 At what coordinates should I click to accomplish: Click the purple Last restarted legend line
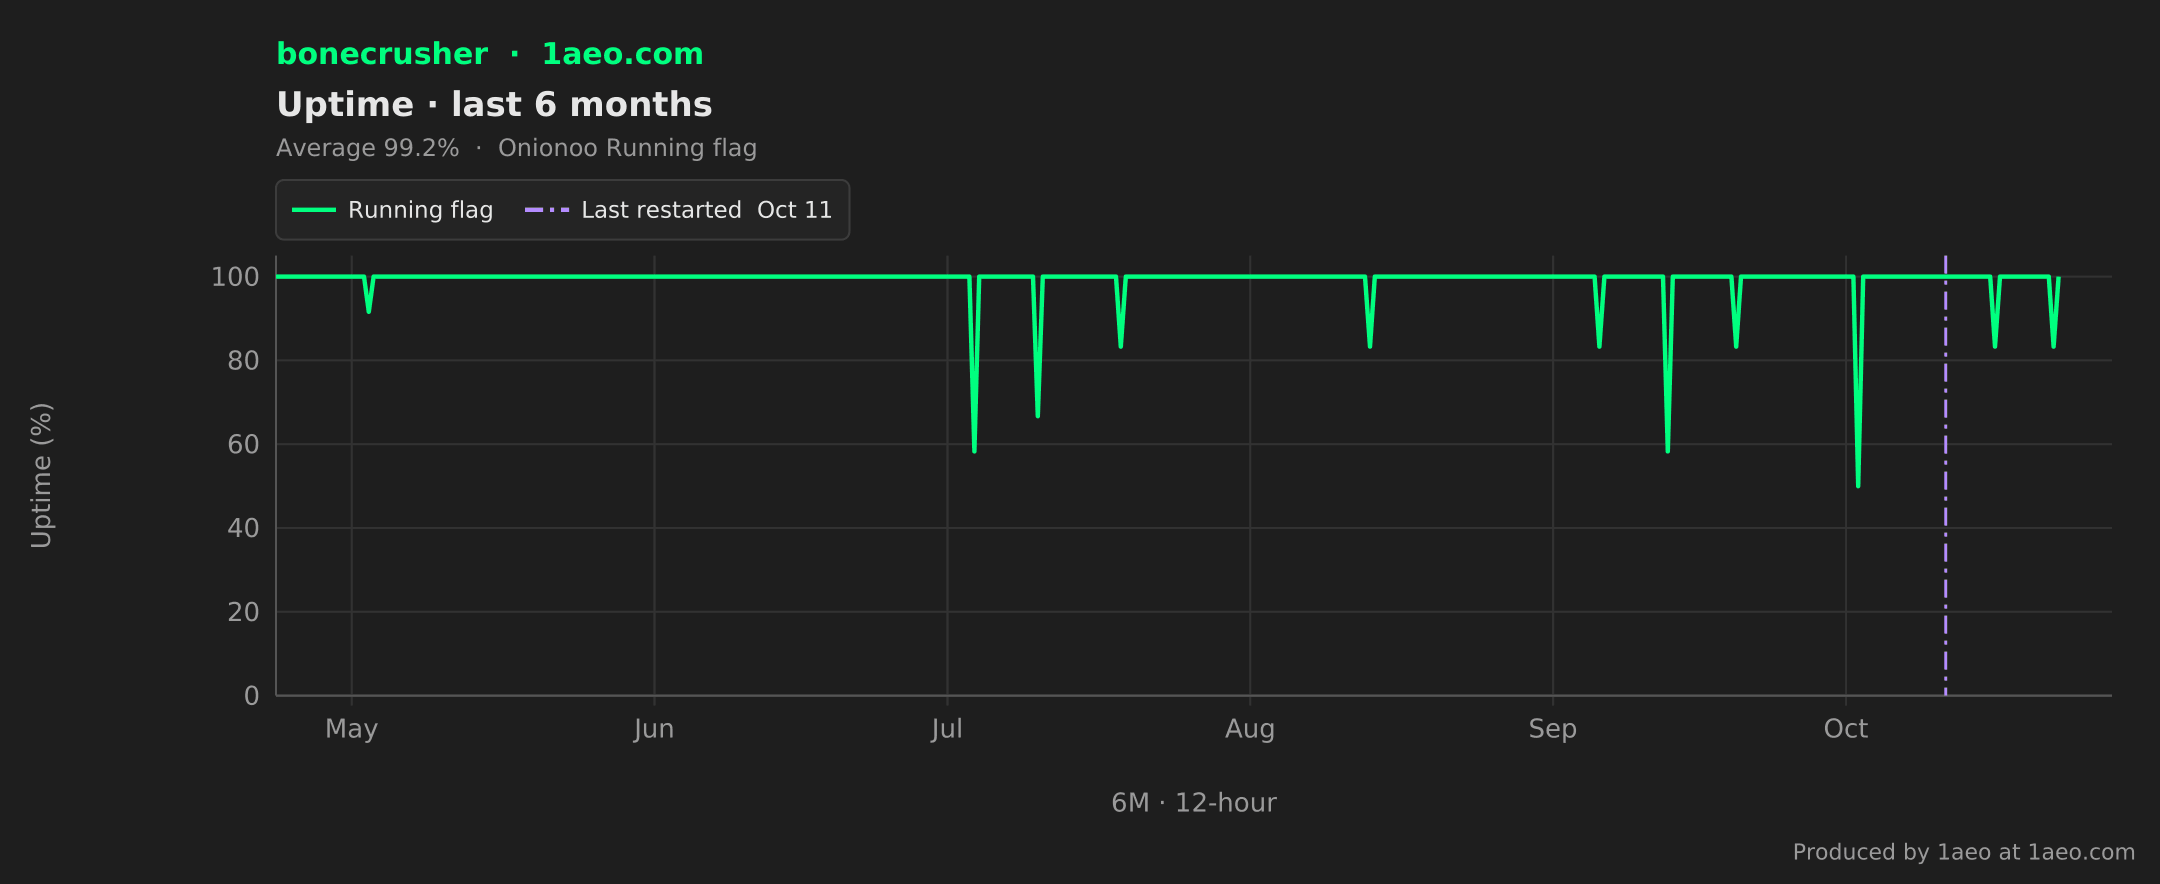click(547, 210)
